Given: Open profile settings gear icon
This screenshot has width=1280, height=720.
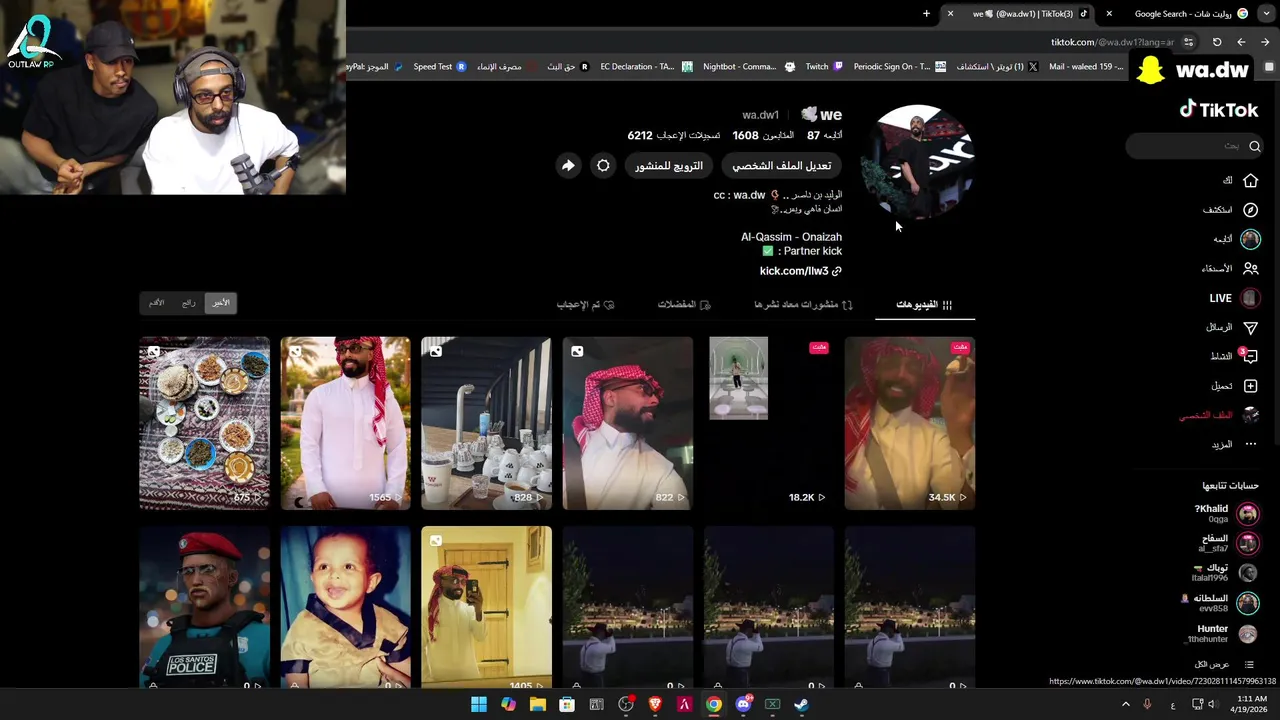Looking at the screenshot, I should pos(603,166).
